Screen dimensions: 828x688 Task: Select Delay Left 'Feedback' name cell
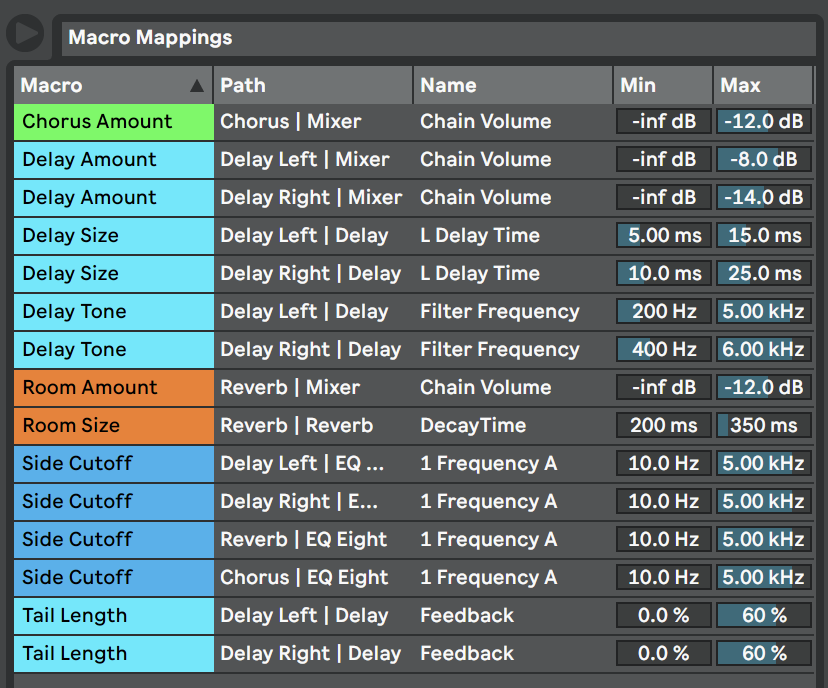[514, 616]
